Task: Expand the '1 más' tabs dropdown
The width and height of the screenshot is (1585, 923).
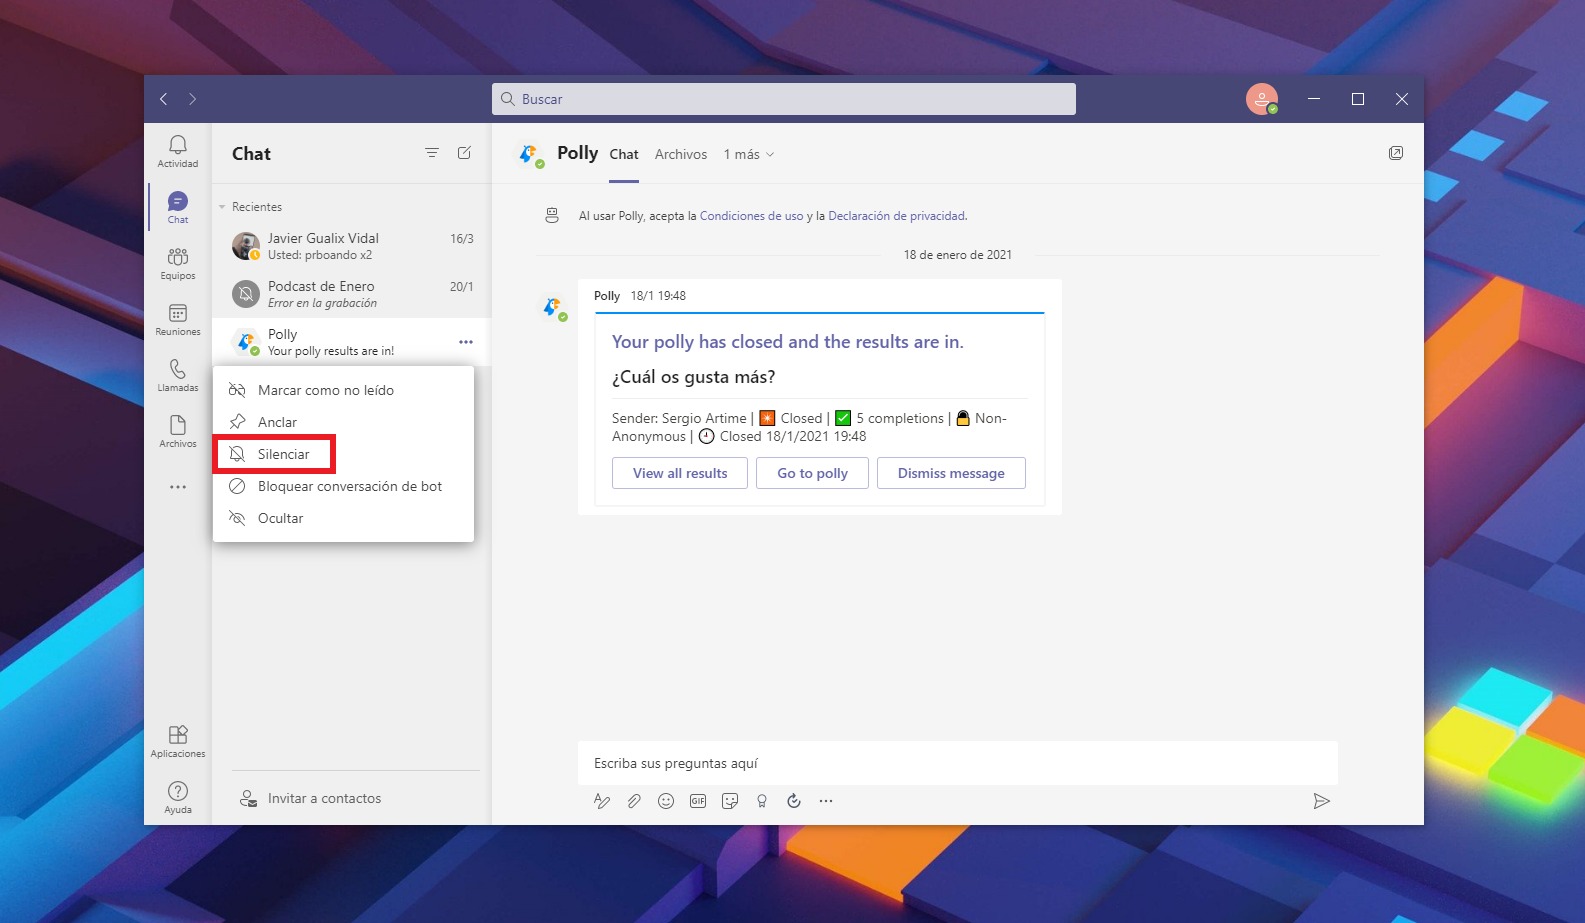Action: coord(749,154)
